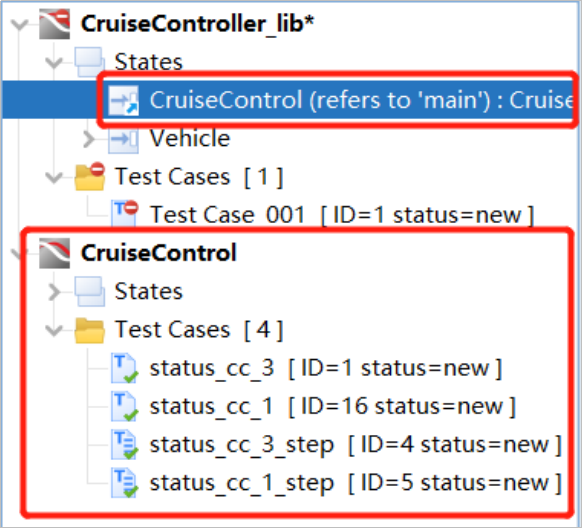This screenshot has height=529, width=583.
Task: Click the status_cc_1_step test icon
Action: [125, 483]
